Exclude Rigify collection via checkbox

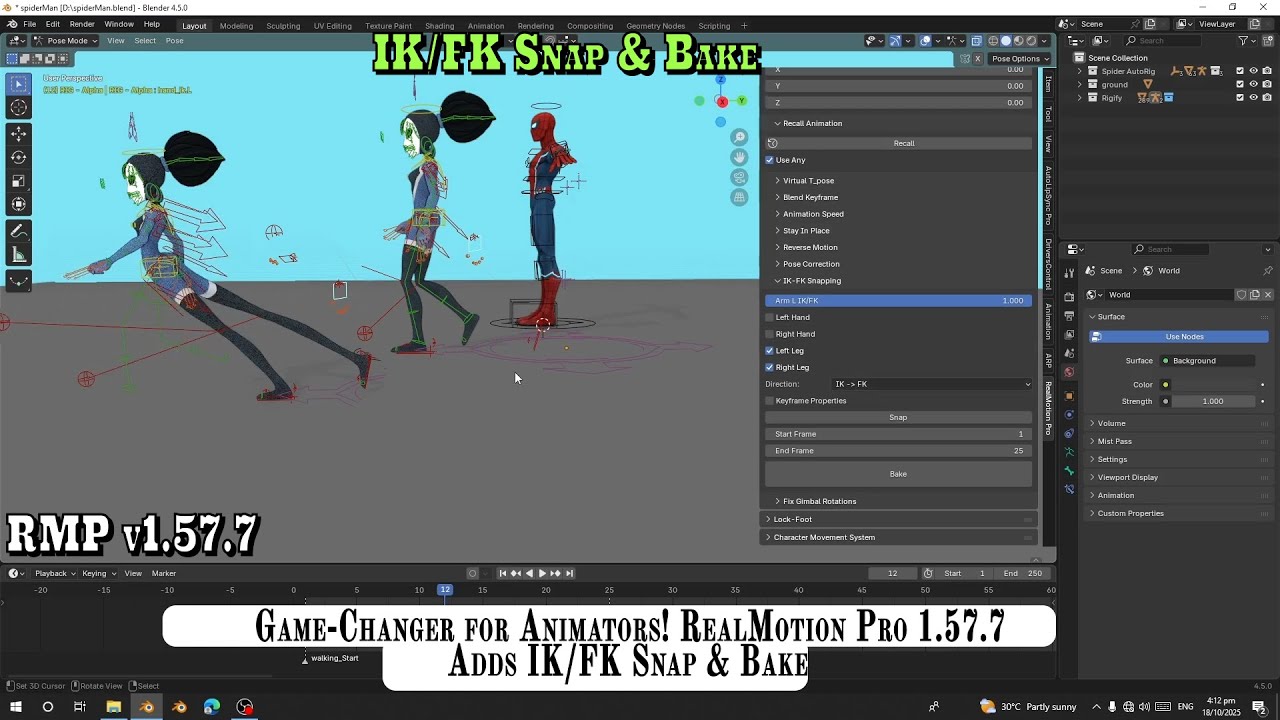click(x=1240, y=97)
